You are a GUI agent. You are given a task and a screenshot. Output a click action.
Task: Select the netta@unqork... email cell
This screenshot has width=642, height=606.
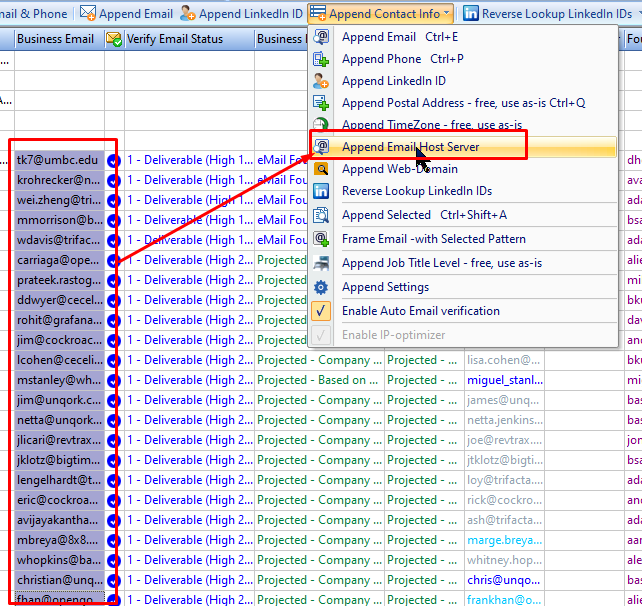(x=60, y=421)
